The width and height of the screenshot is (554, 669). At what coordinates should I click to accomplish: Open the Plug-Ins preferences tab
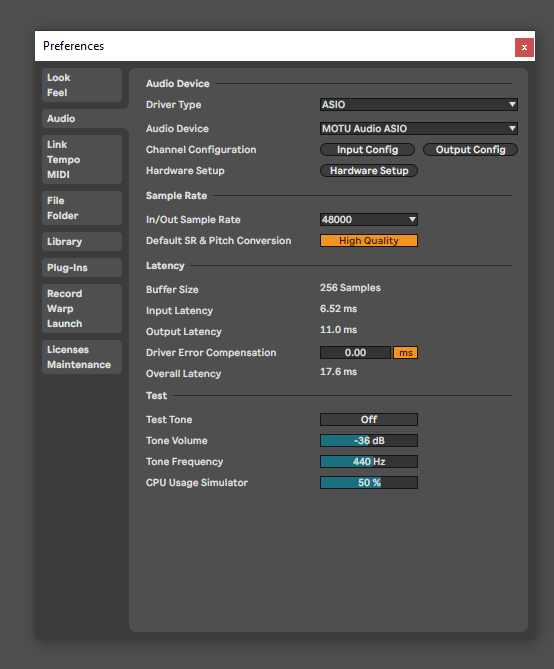[x=82, y=268]
